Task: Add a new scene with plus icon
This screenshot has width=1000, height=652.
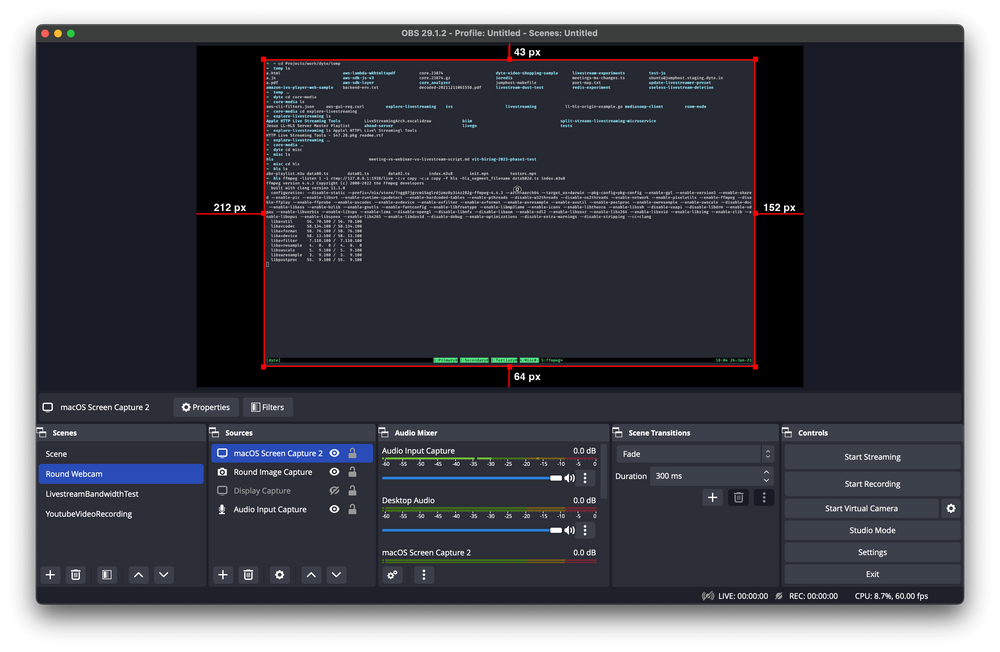Action: coord(50,575)
